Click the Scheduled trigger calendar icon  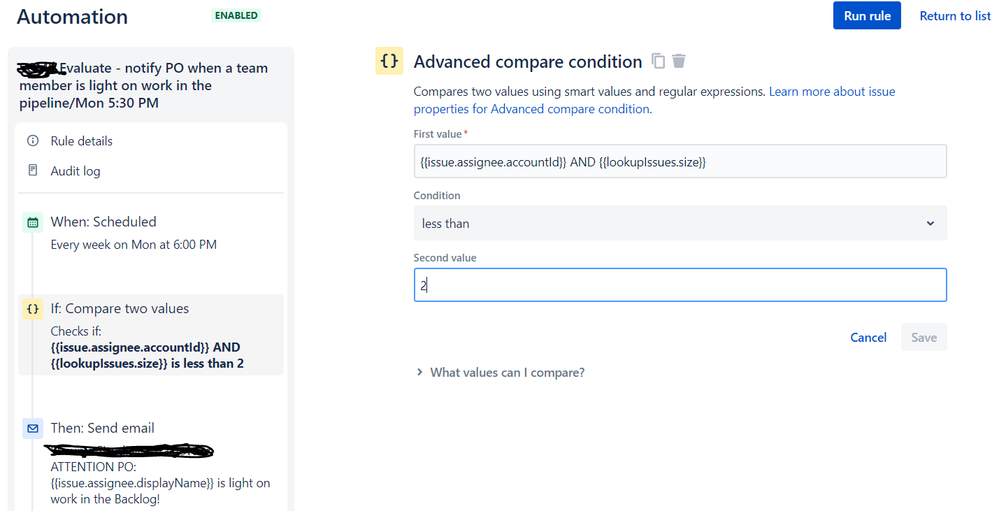tap(32, 222)
